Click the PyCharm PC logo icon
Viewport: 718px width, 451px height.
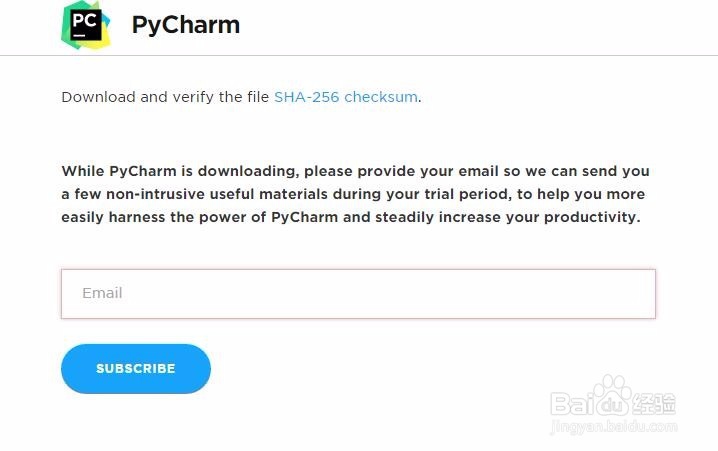pos(86,25)
